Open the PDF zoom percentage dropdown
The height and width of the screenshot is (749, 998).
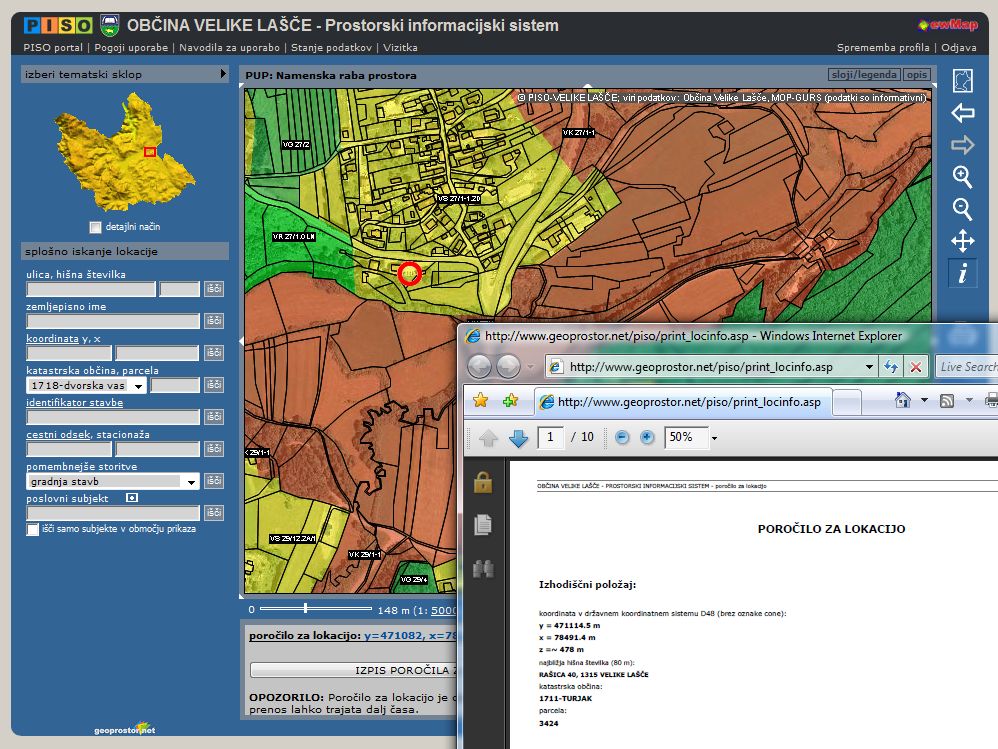[x=713, y=438]
